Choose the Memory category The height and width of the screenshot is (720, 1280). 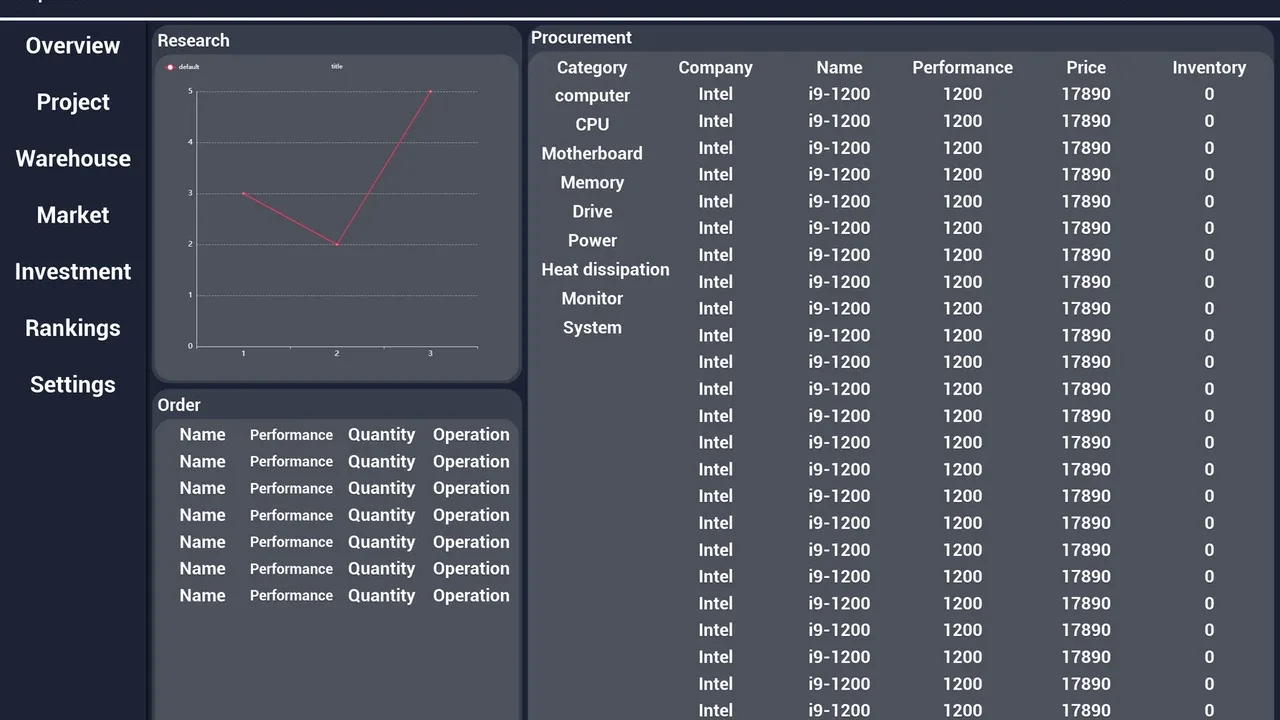[x=592, y=183]
